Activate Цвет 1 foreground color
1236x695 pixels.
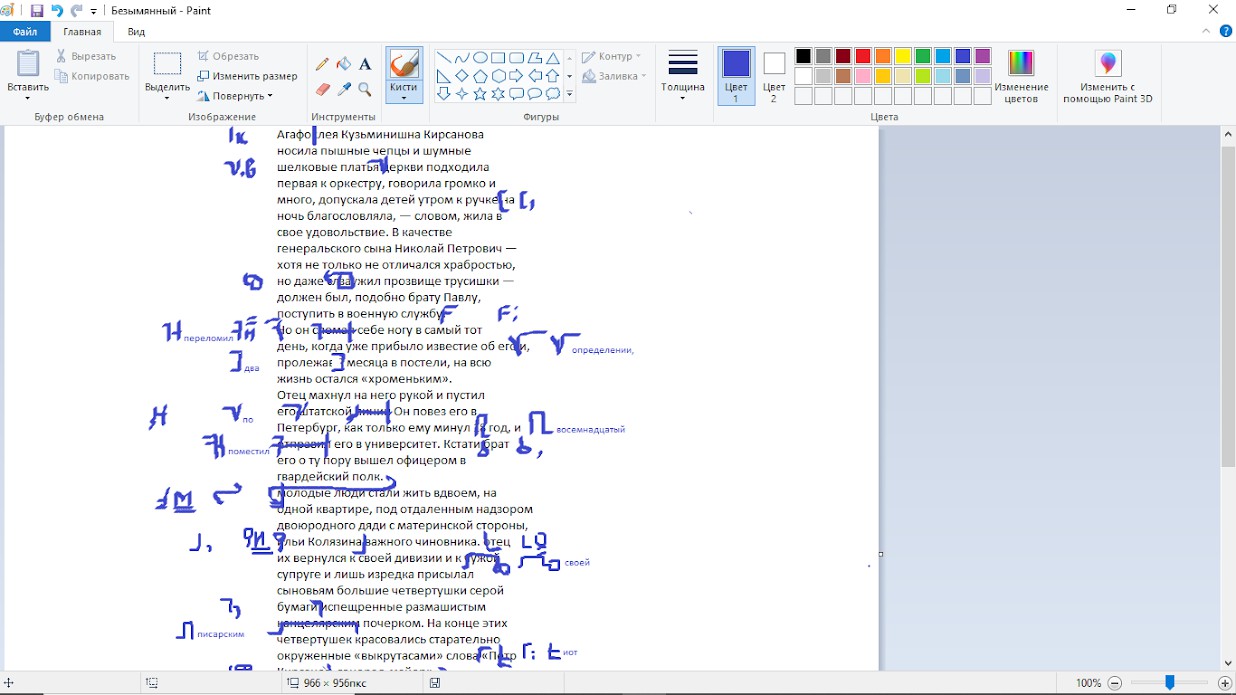tap(736, 75)
